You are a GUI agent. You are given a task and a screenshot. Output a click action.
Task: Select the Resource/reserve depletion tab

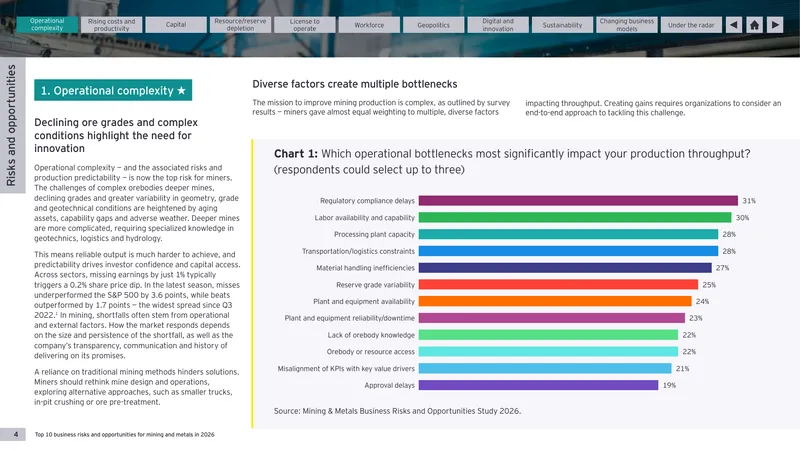click(x=240, y=24)
